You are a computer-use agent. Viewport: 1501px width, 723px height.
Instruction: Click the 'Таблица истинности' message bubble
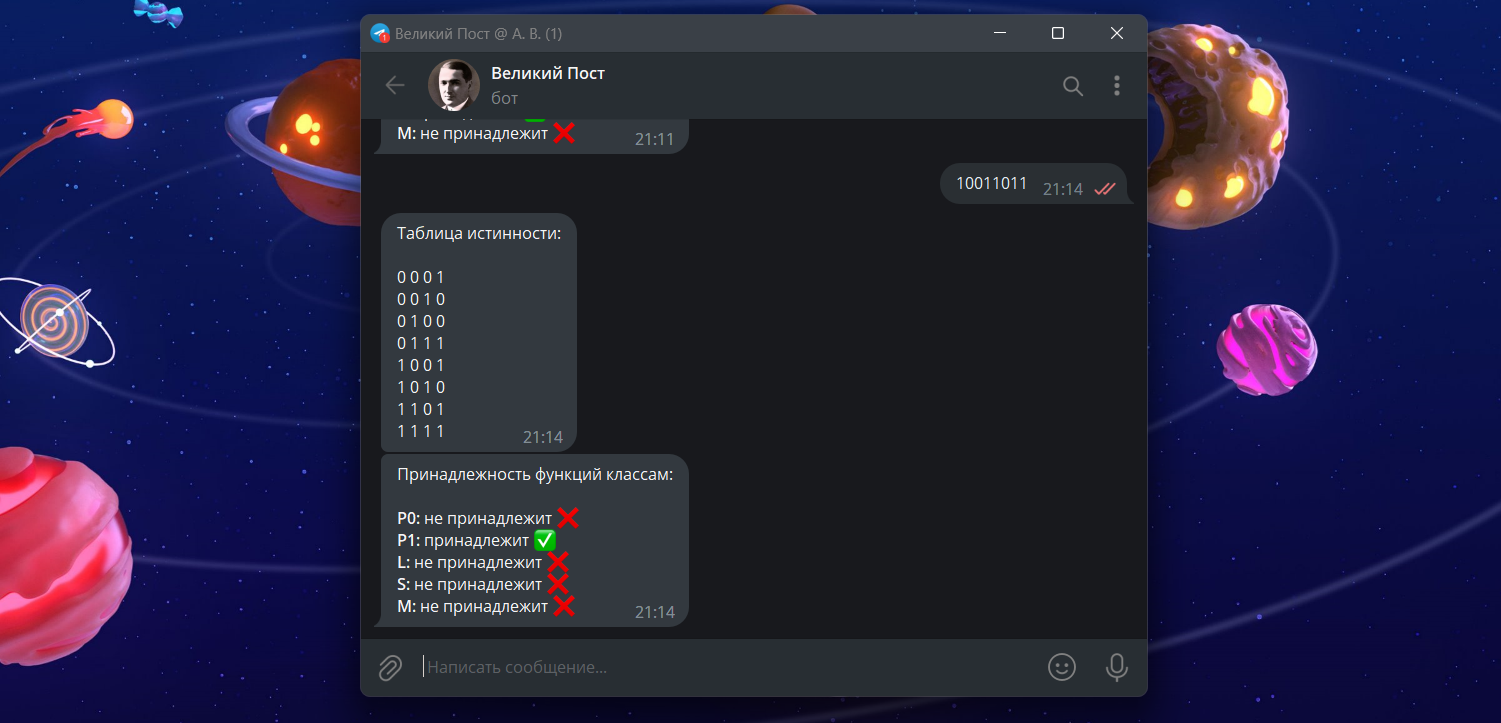479,332
